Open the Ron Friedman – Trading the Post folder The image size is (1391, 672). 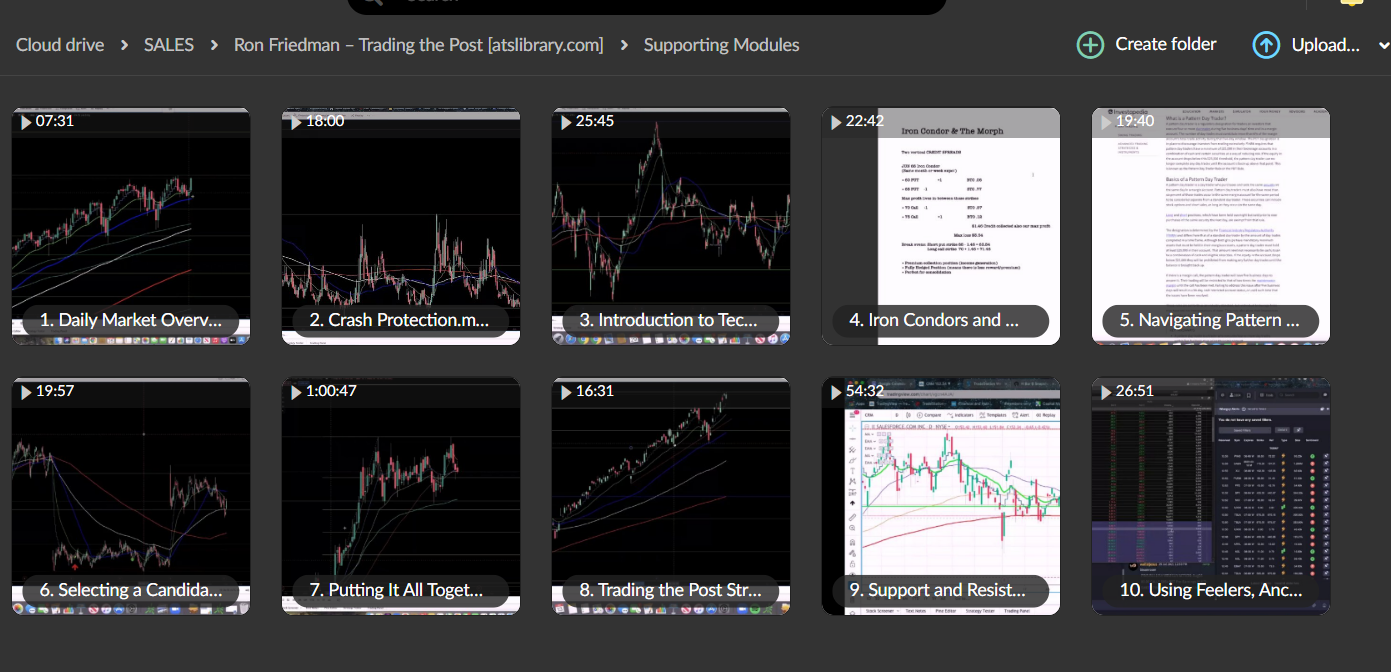(418, 44)
